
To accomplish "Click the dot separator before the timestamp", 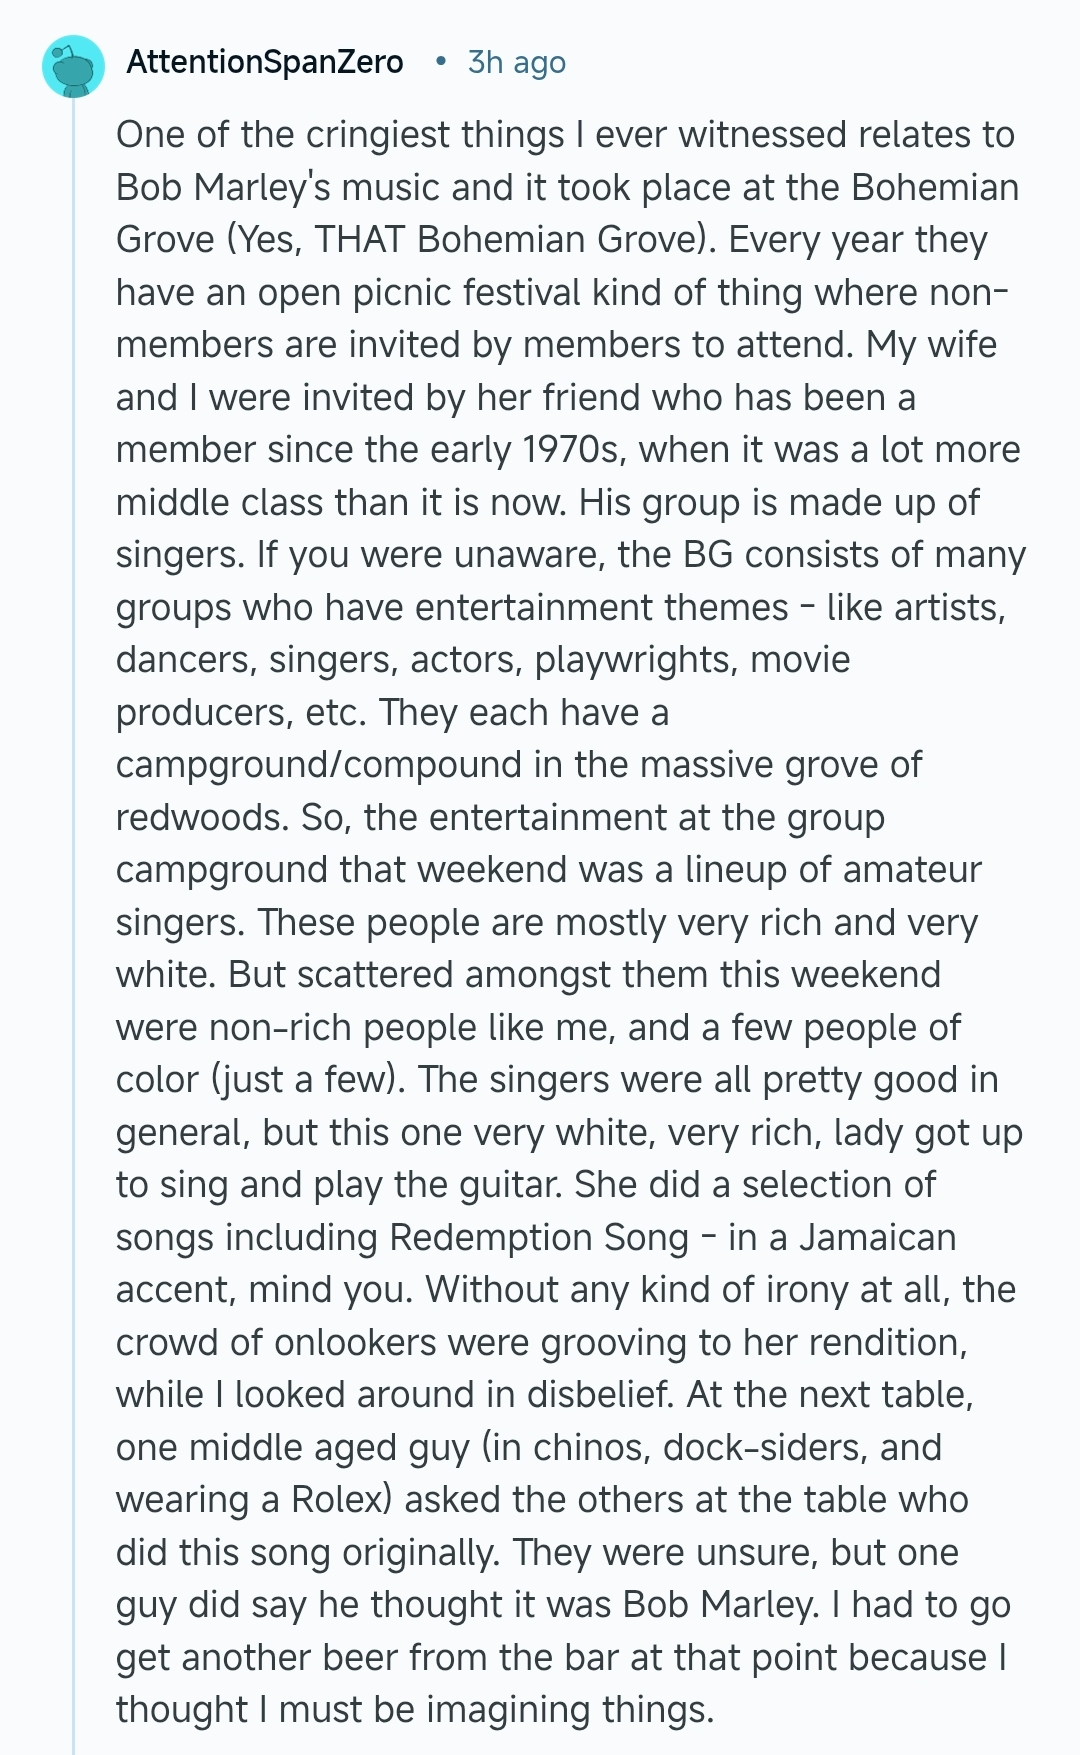I will 440,62.
